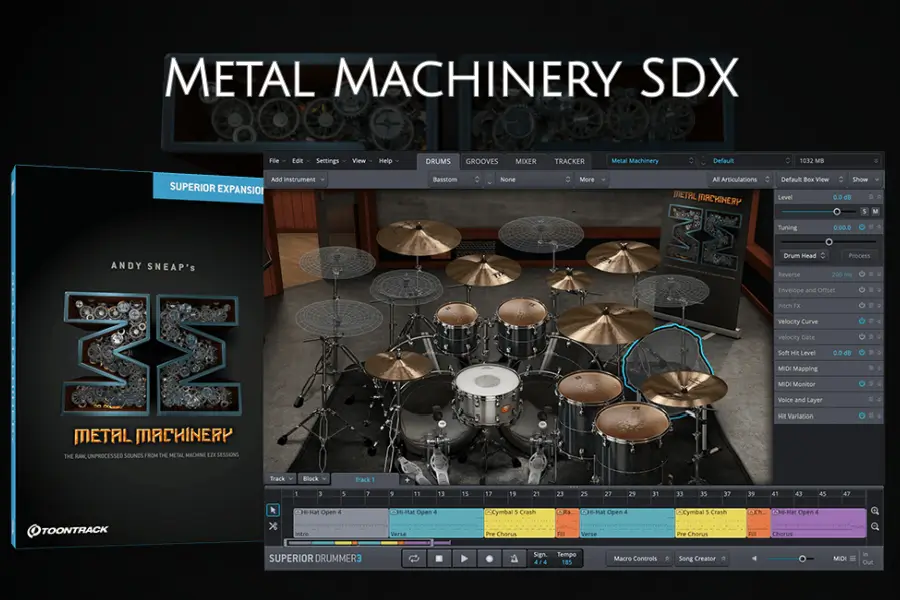Open the Voice and Layer row menu icon
Screen dimensions: 900x600
[x=871, y=400]
